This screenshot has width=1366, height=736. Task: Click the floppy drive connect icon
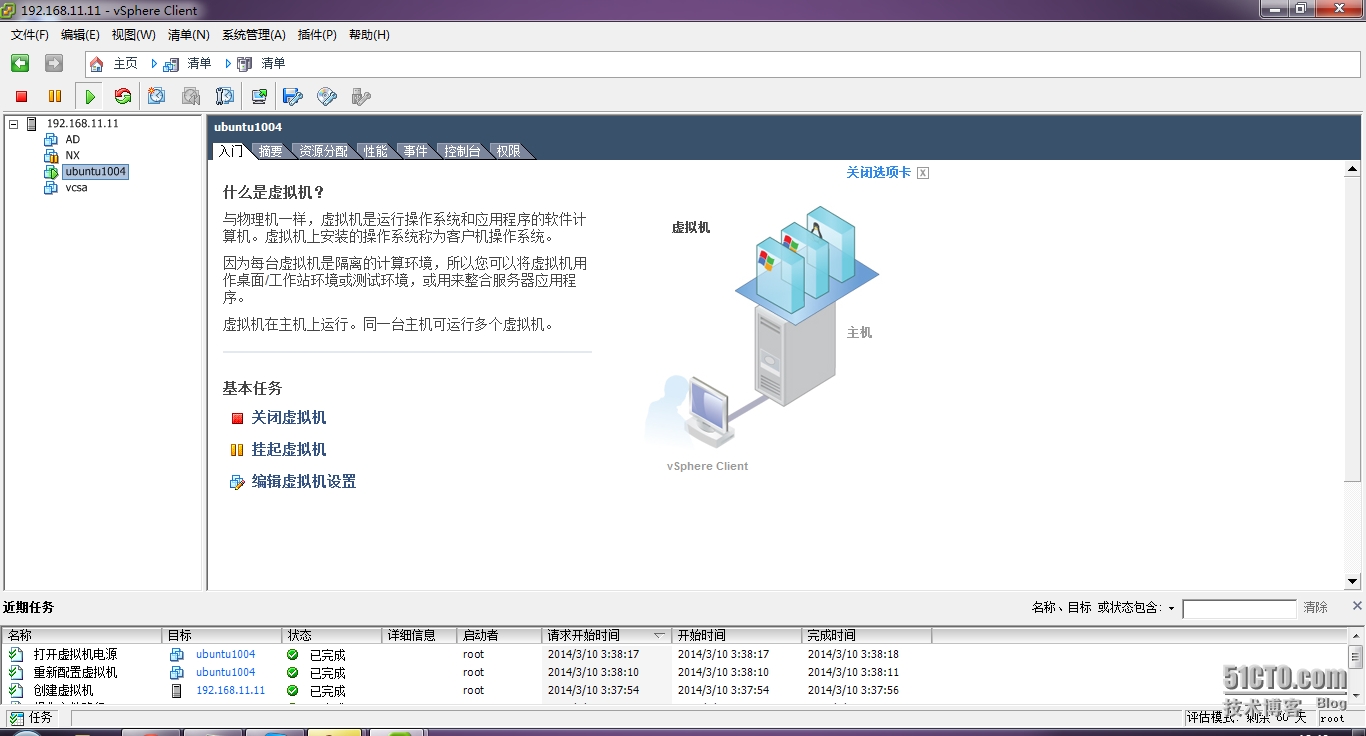click(293, 96)
